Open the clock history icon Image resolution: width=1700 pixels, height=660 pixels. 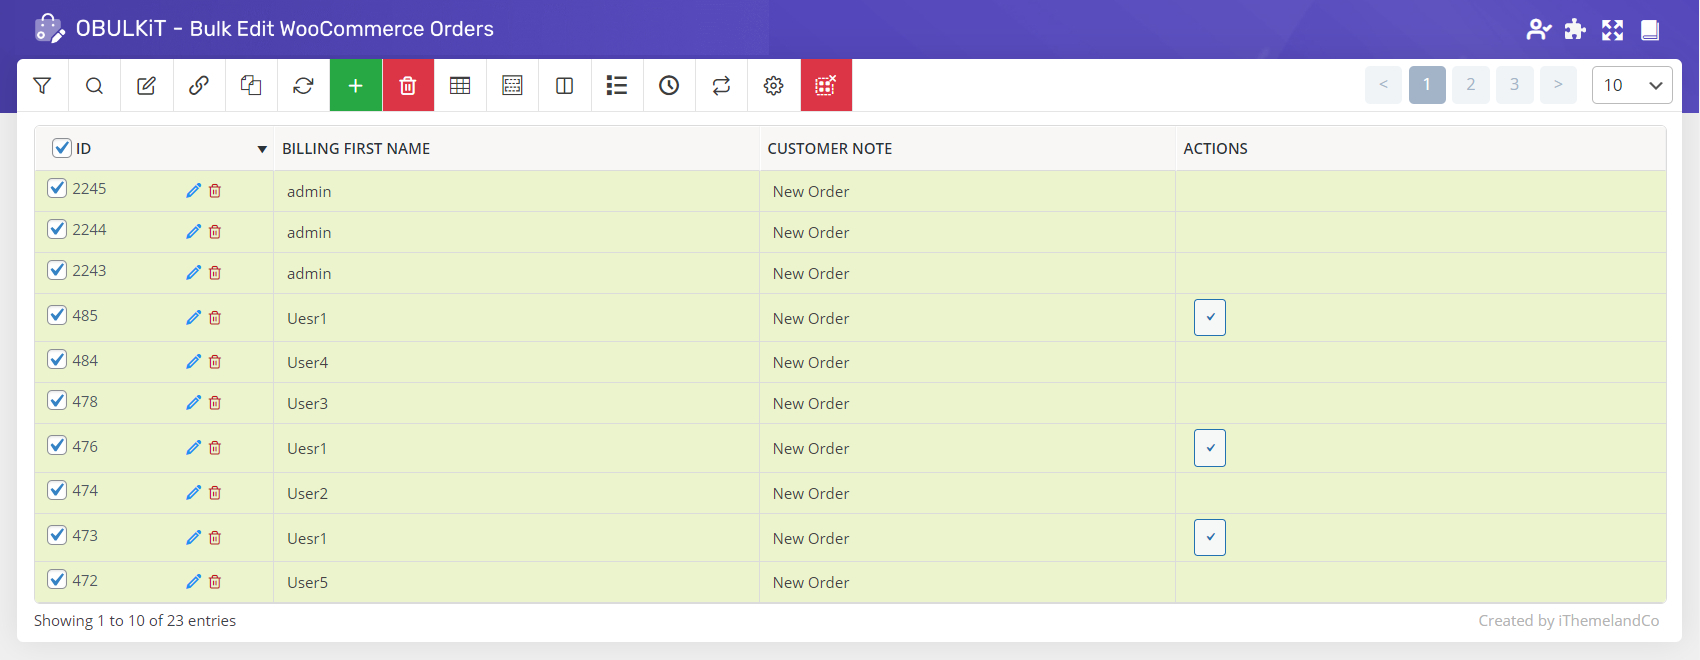669,86
